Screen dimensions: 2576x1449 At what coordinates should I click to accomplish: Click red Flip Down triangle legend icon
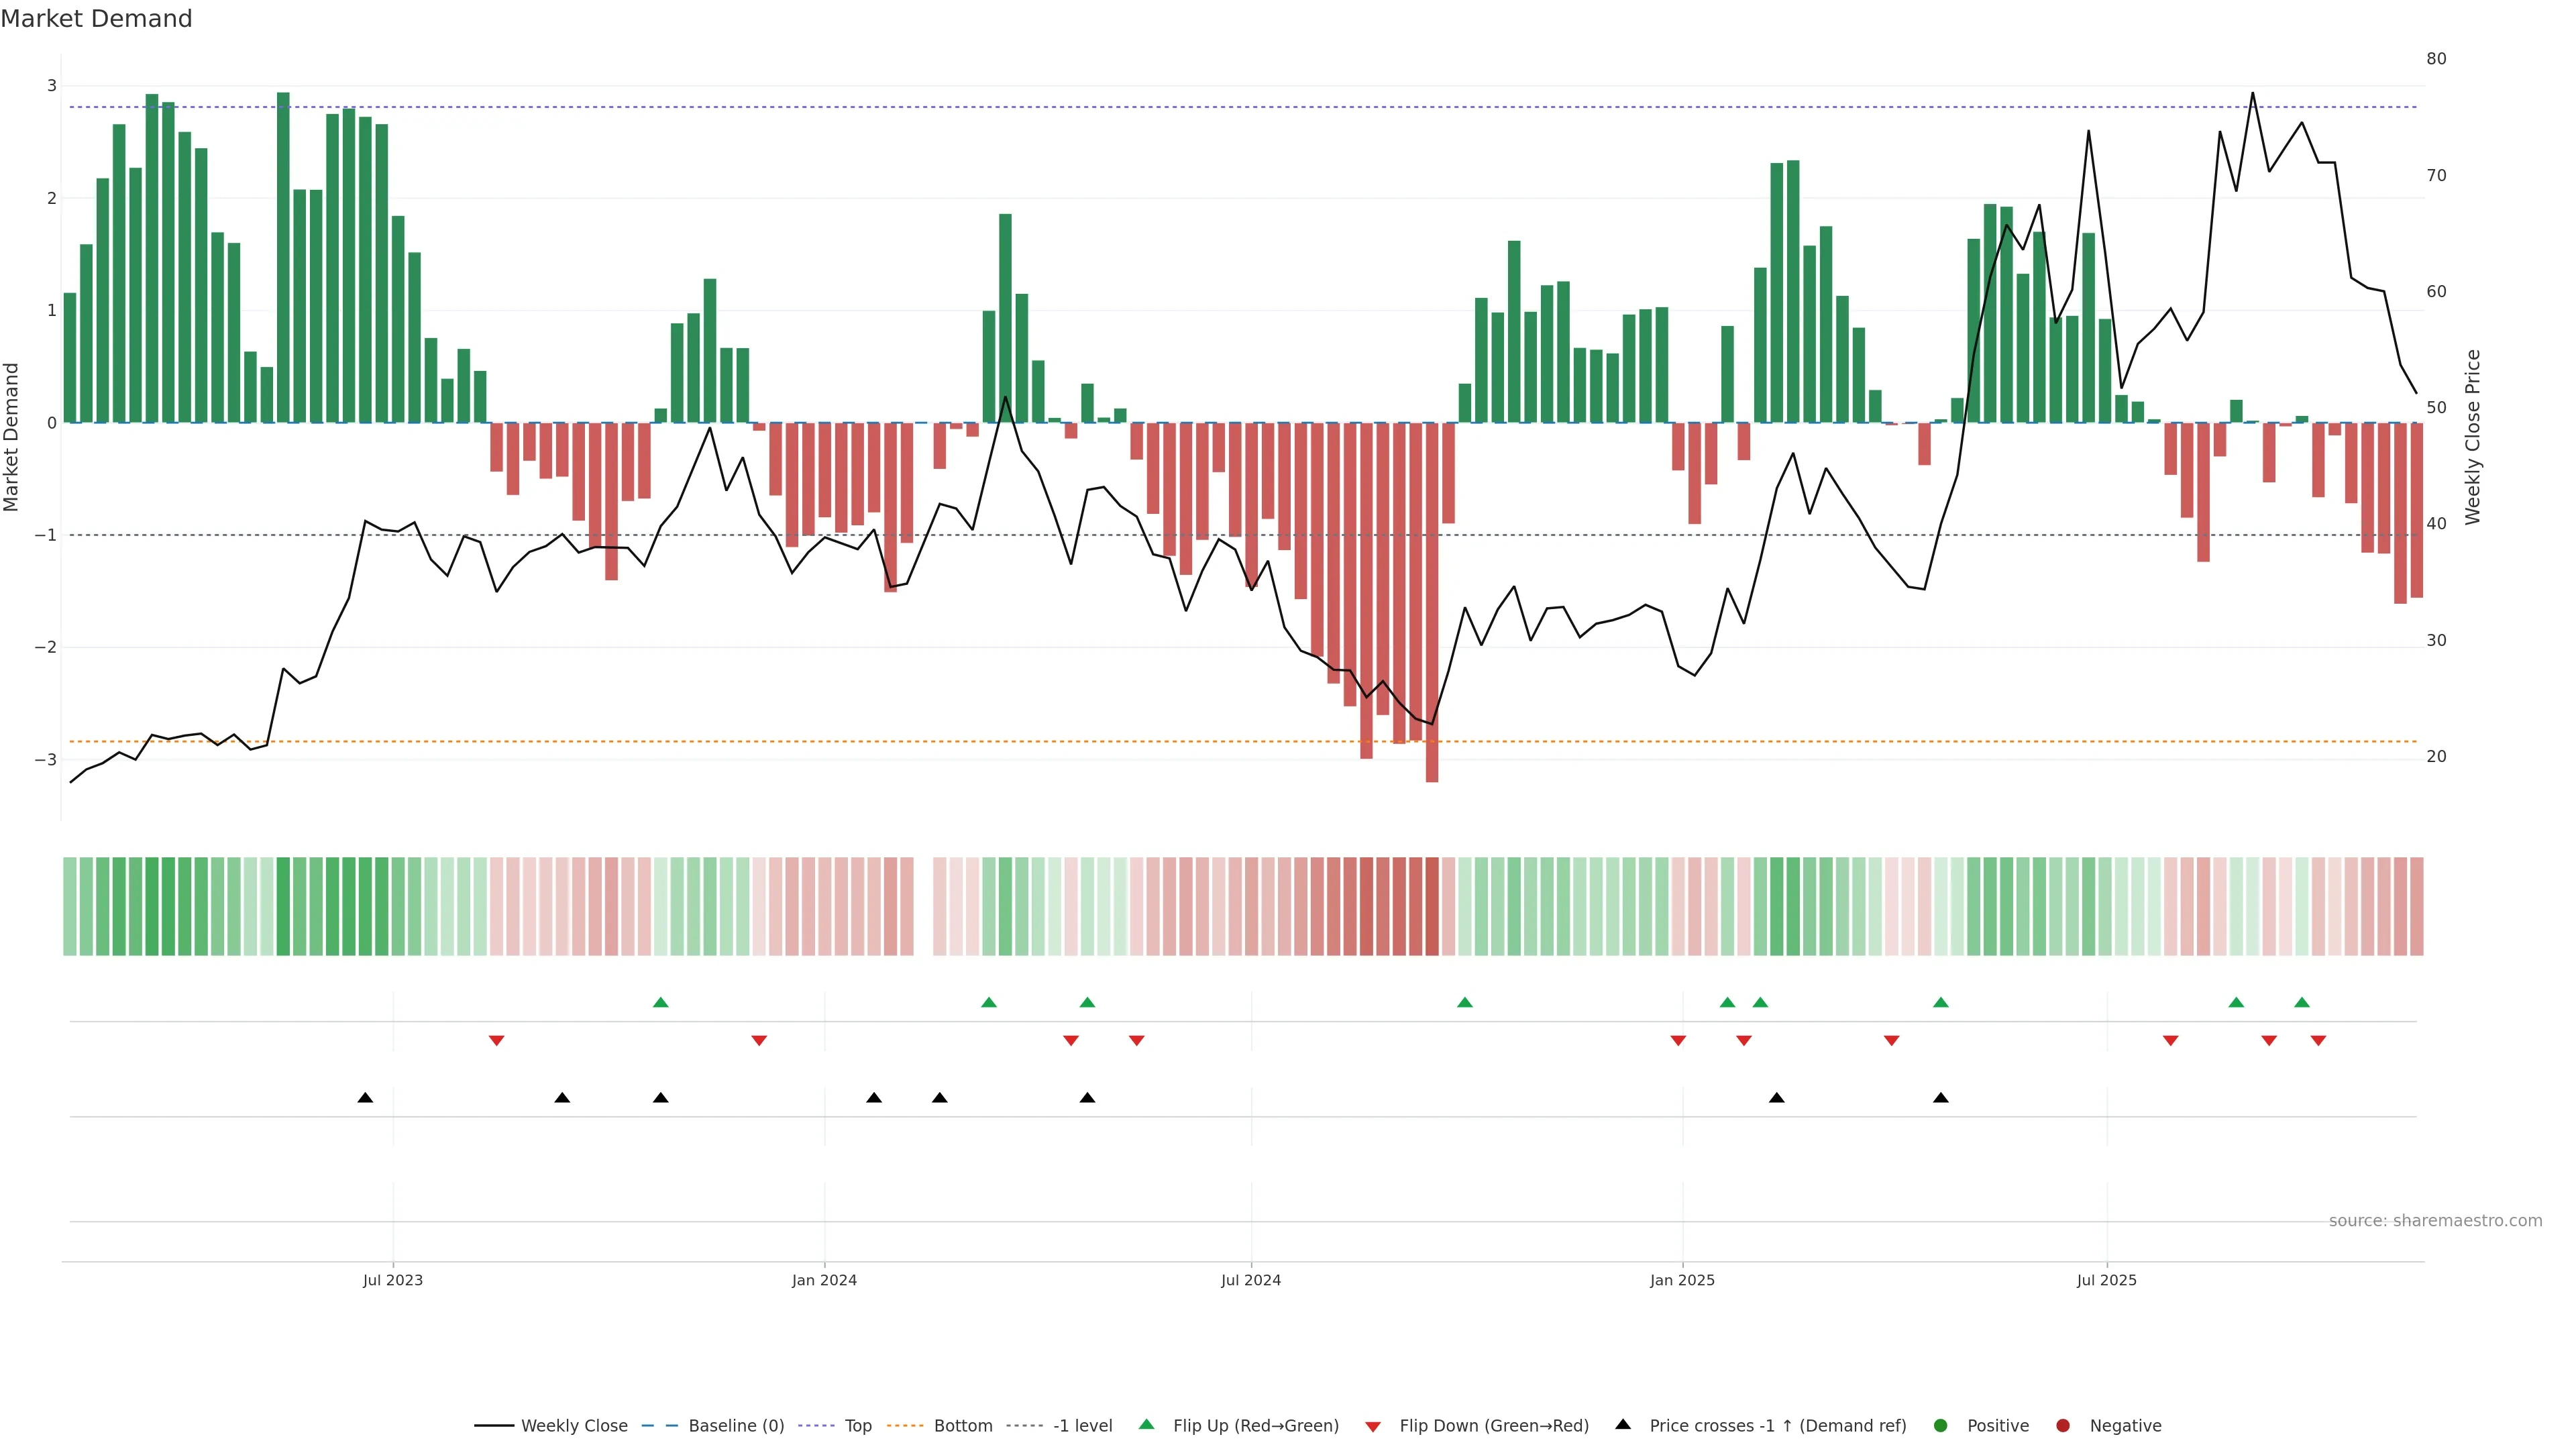[x=1373, y=1427]
